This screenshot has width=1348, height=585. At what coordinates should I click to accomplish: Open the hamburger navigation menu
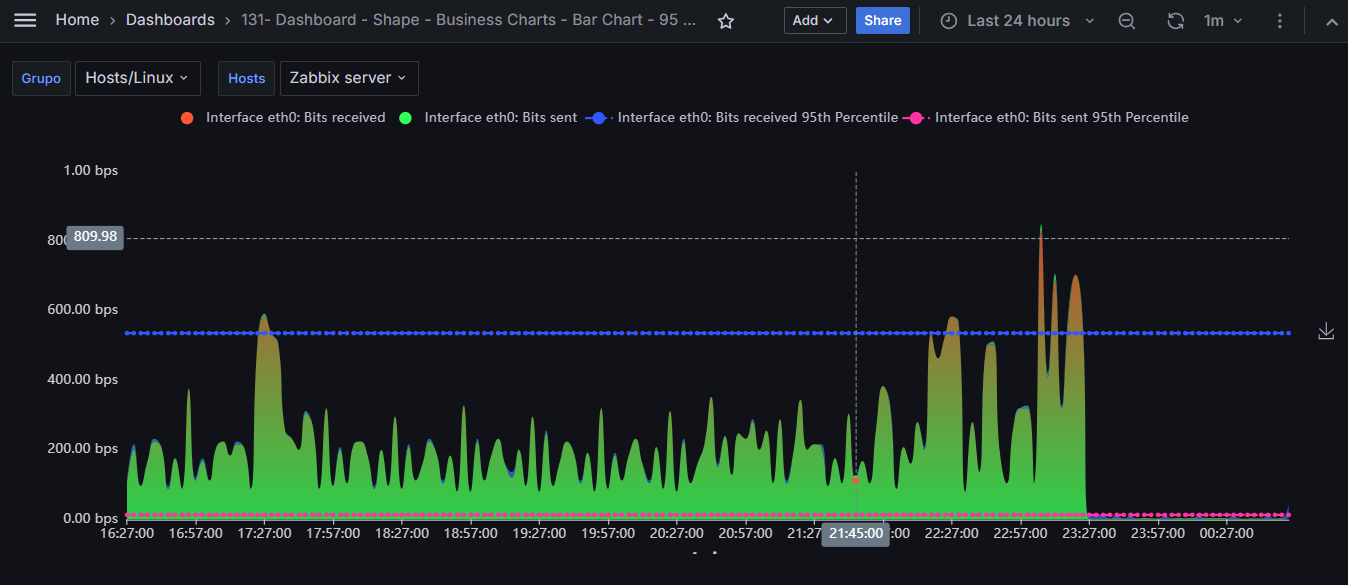(x=25, y=20)
